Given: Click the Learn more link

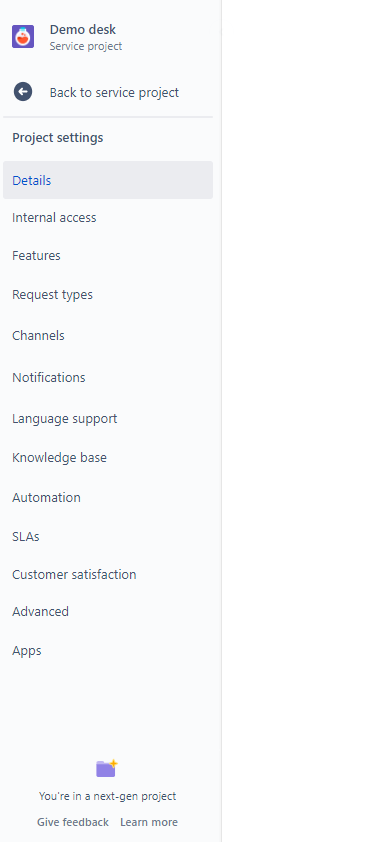Looking at the screenshot, I should point(149,822).
